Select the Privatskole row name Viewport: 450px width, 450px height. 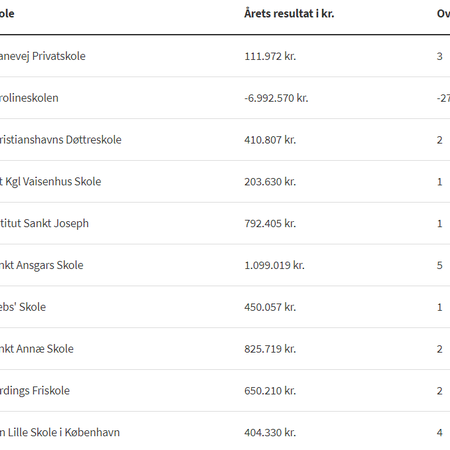[42, 56]
